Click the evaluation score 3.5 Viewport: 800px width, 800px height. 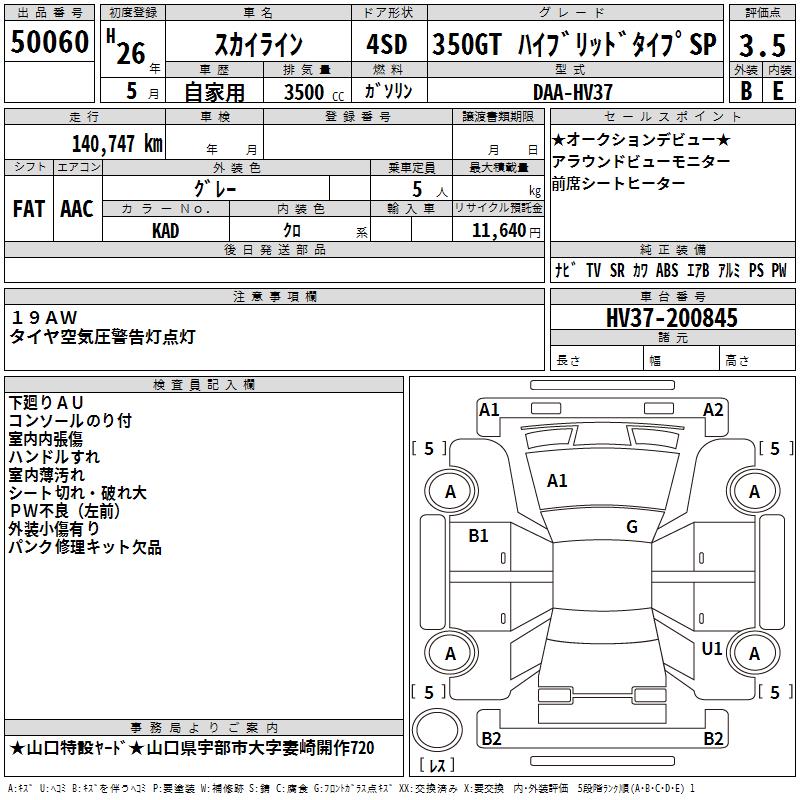pos(762,45)
